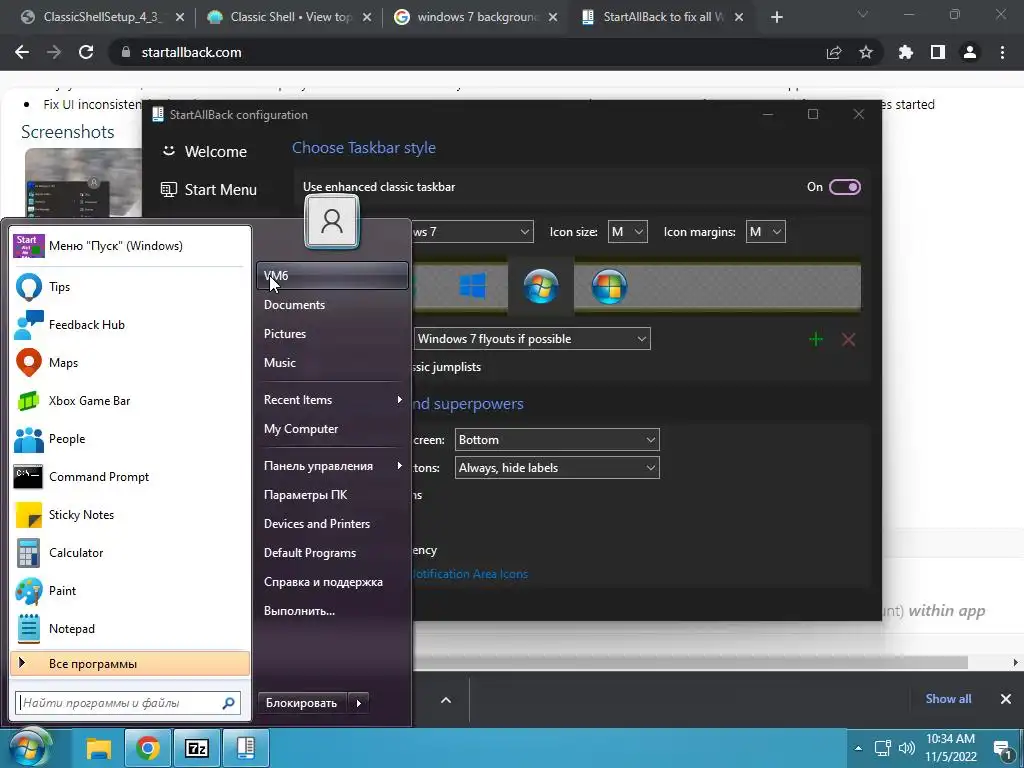Select the Windows 7 orb start button style
Screen dimensions: 1024x768
[x=541, y=286]
